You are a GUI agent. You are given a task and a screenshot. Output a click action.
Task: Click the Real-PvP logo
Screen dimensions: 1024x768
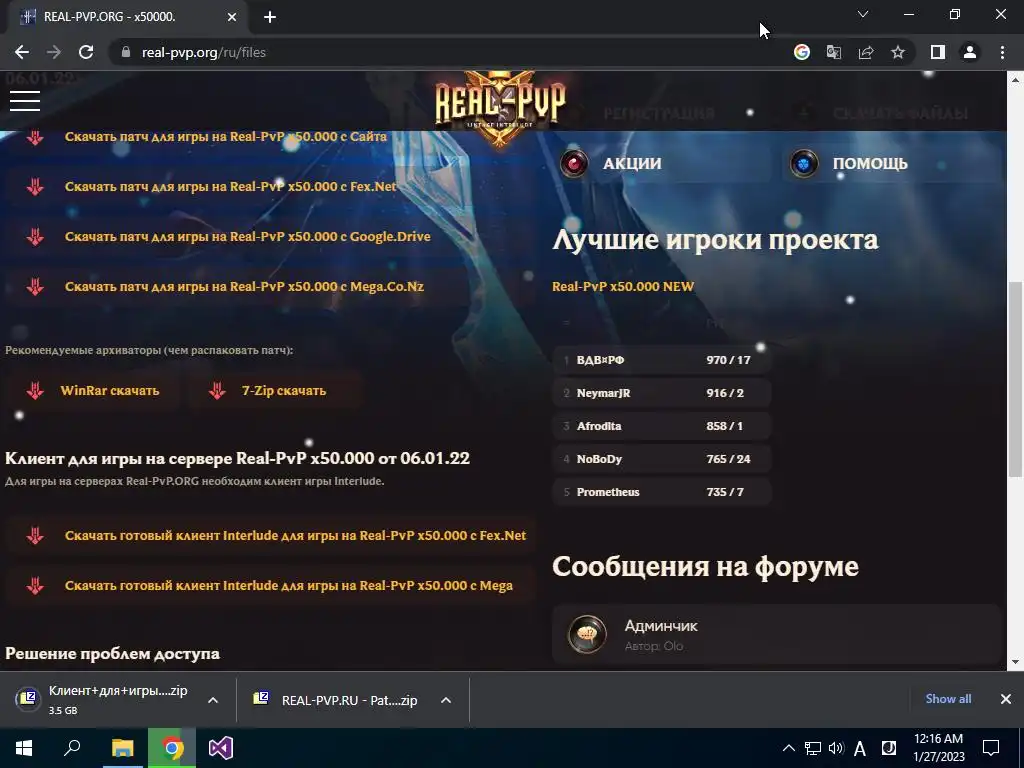click(x=500, y=106)
